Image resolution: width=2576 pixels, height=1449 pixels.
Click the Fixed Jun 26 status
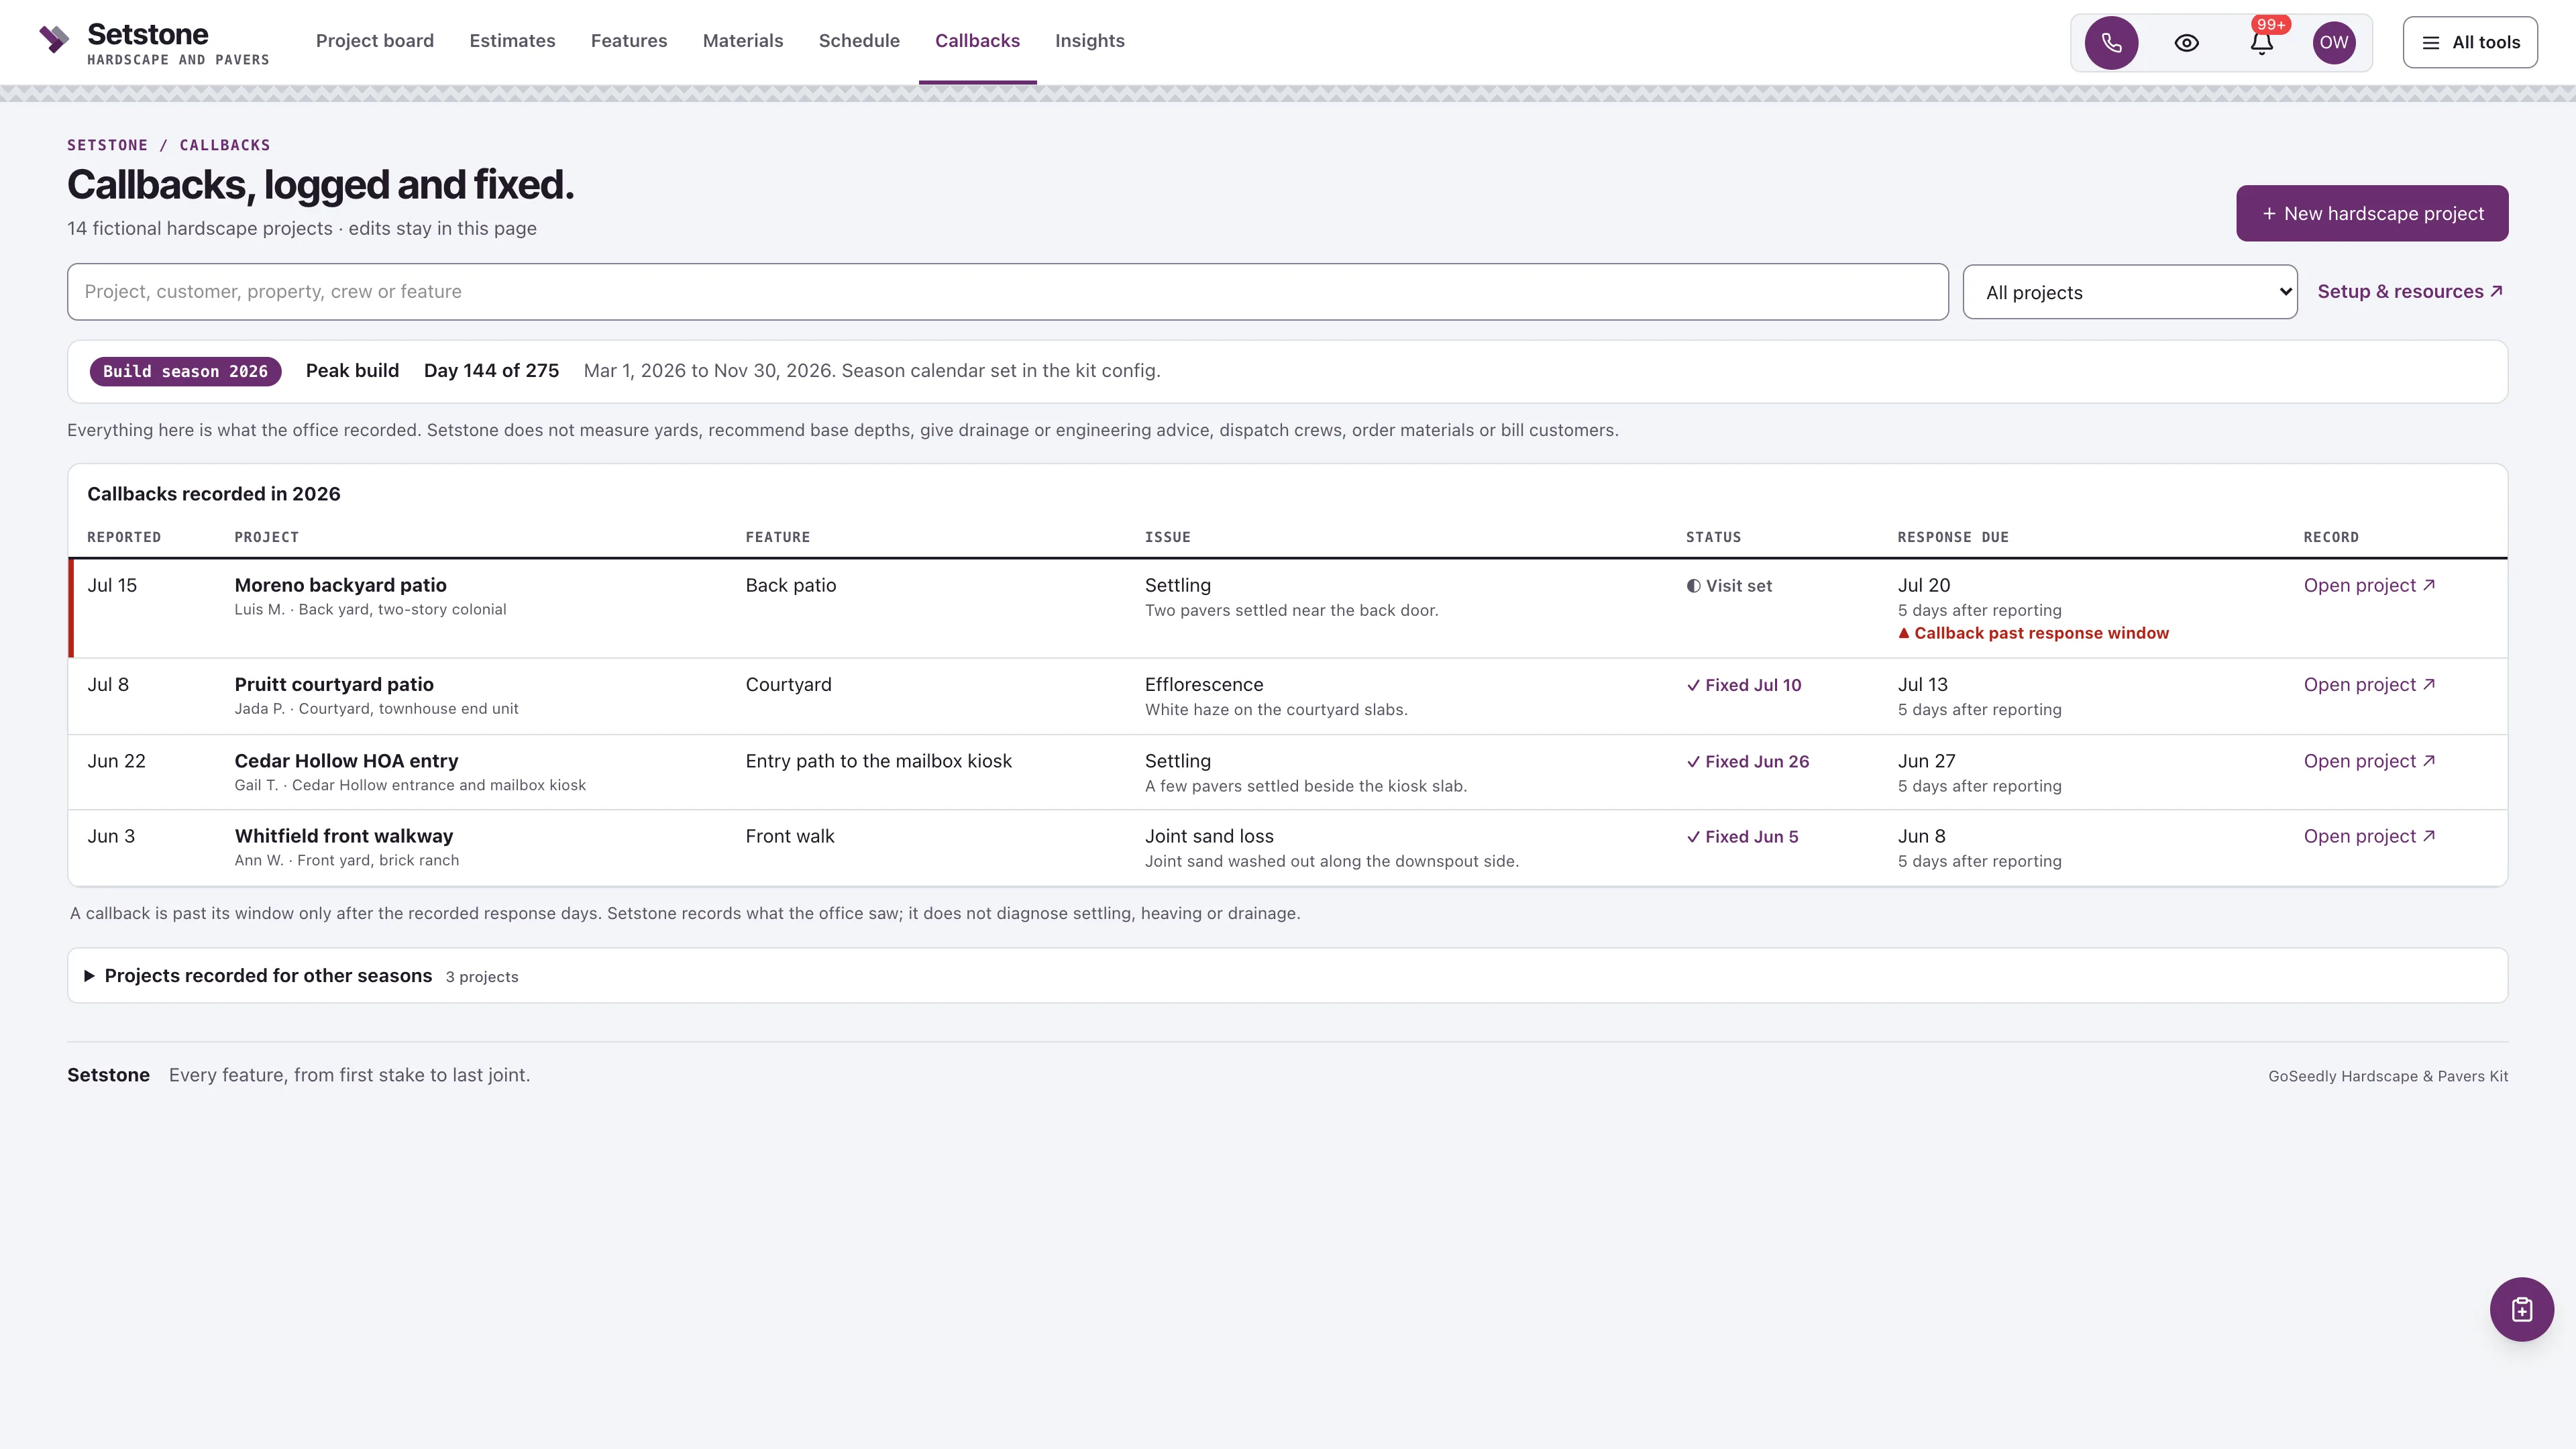[x=1748, y=762]
